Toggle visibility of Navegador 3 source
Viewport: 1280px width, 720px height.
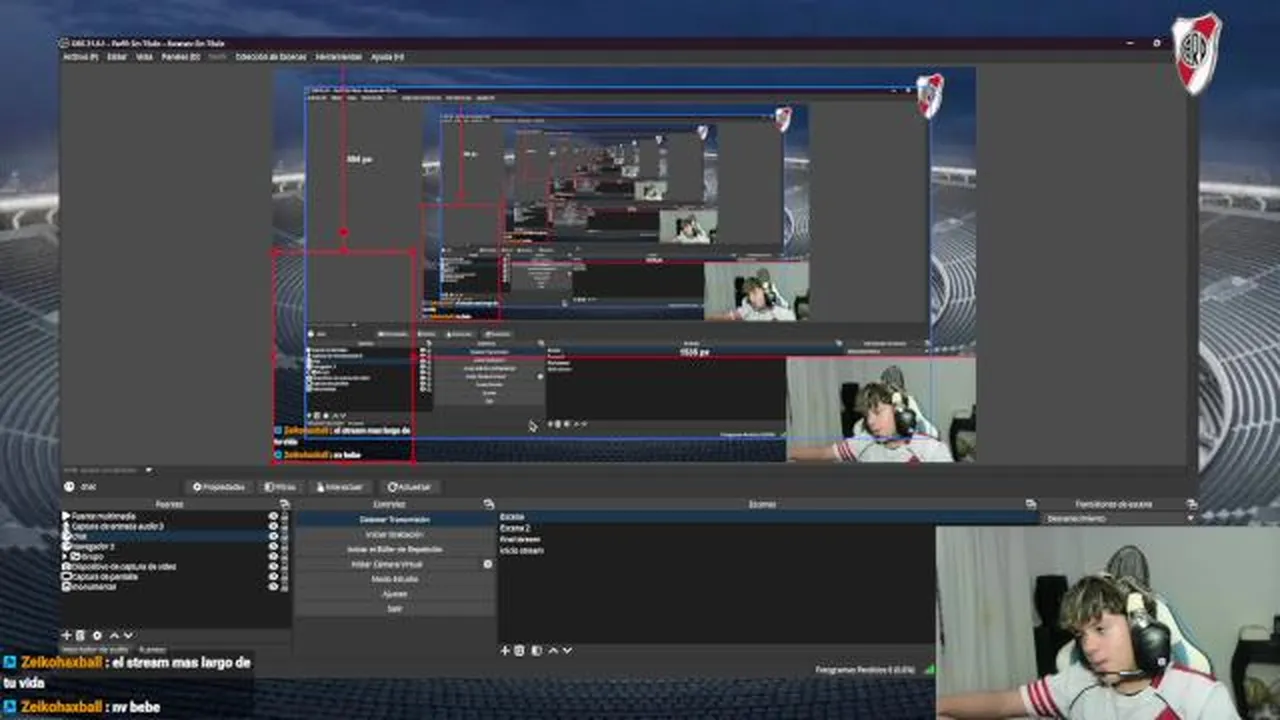[x=273, y=547]
